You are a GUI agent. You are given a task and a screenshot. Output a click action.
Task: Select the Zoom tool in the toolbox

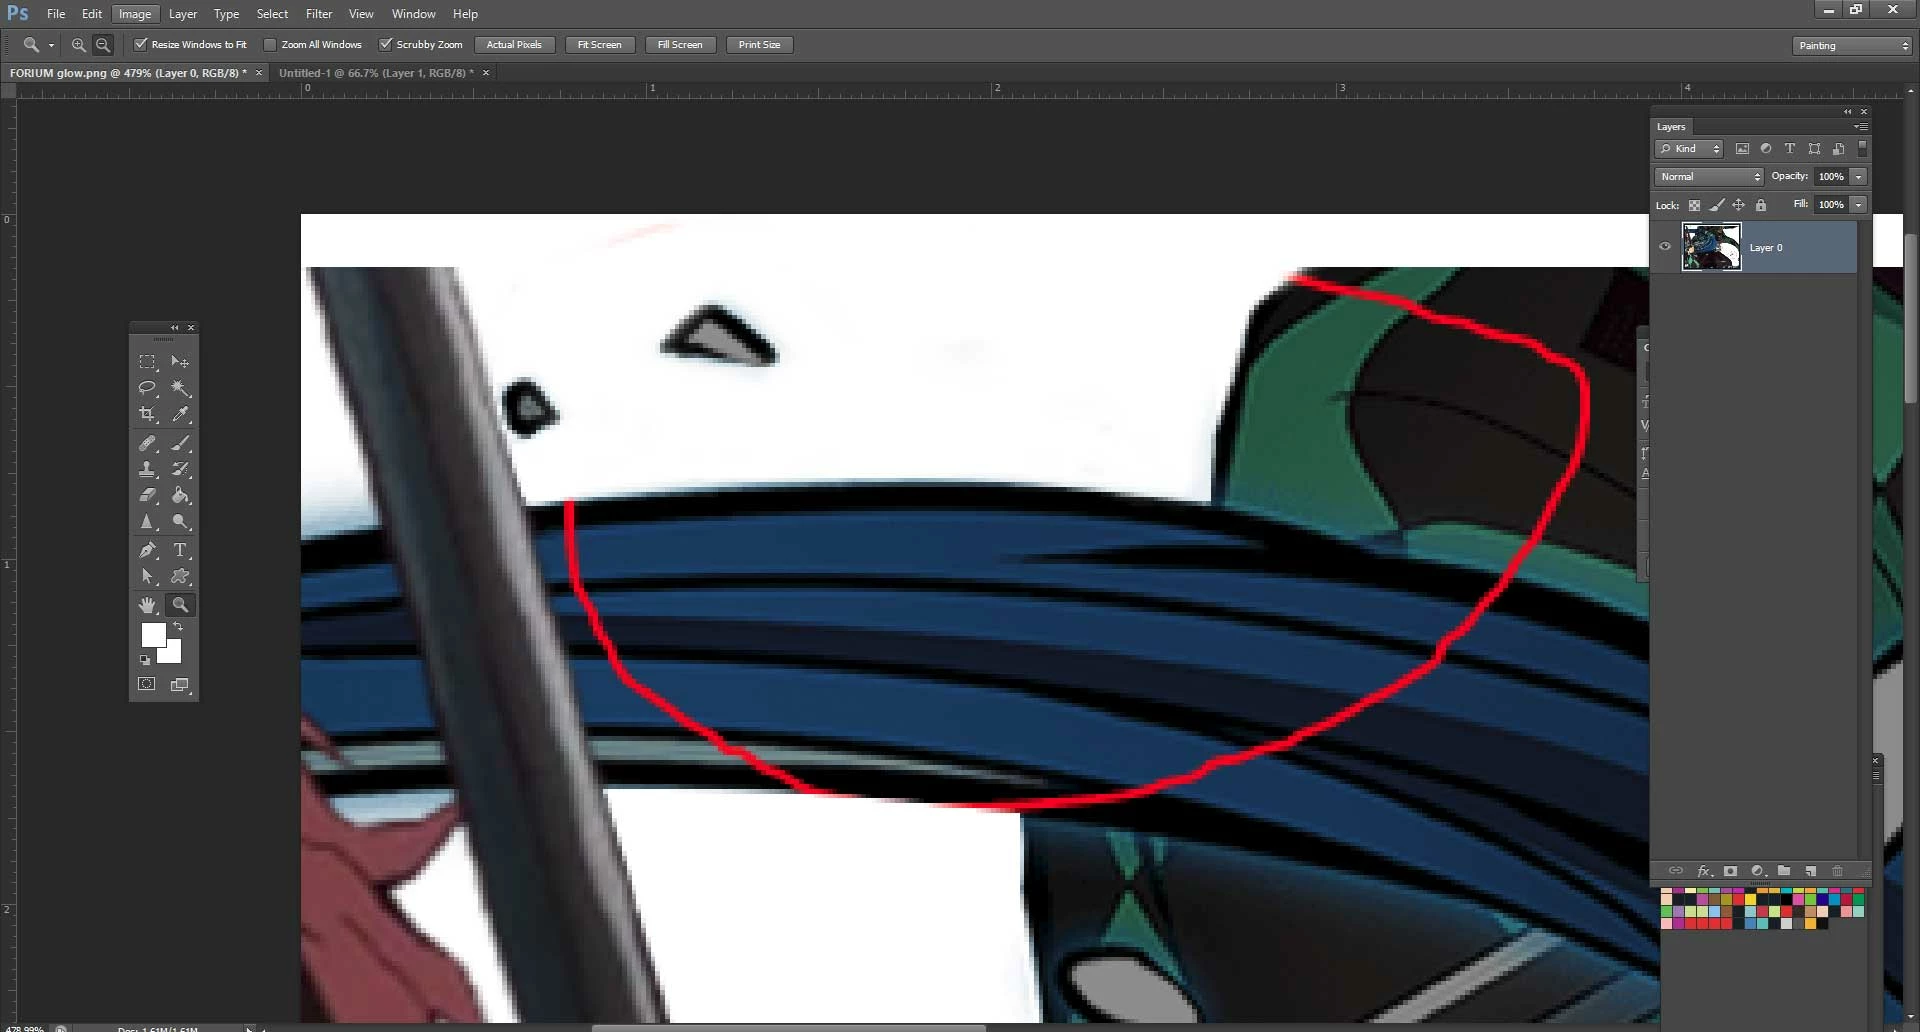click(x=180, y=605)
